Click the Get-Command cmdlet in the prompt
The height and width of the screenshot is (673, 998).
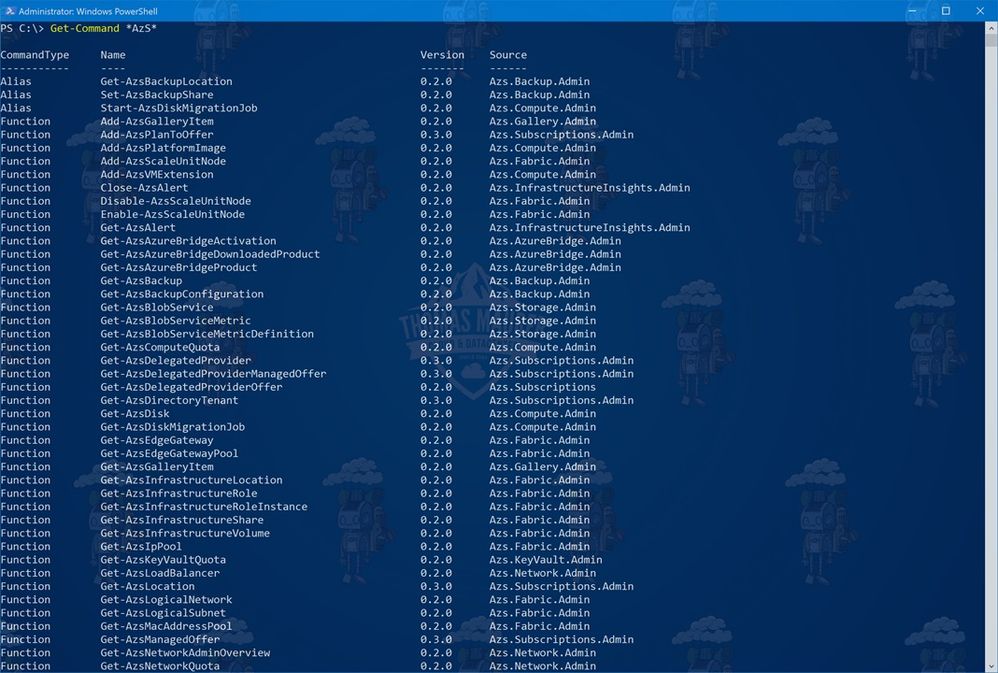pos(85,29)
